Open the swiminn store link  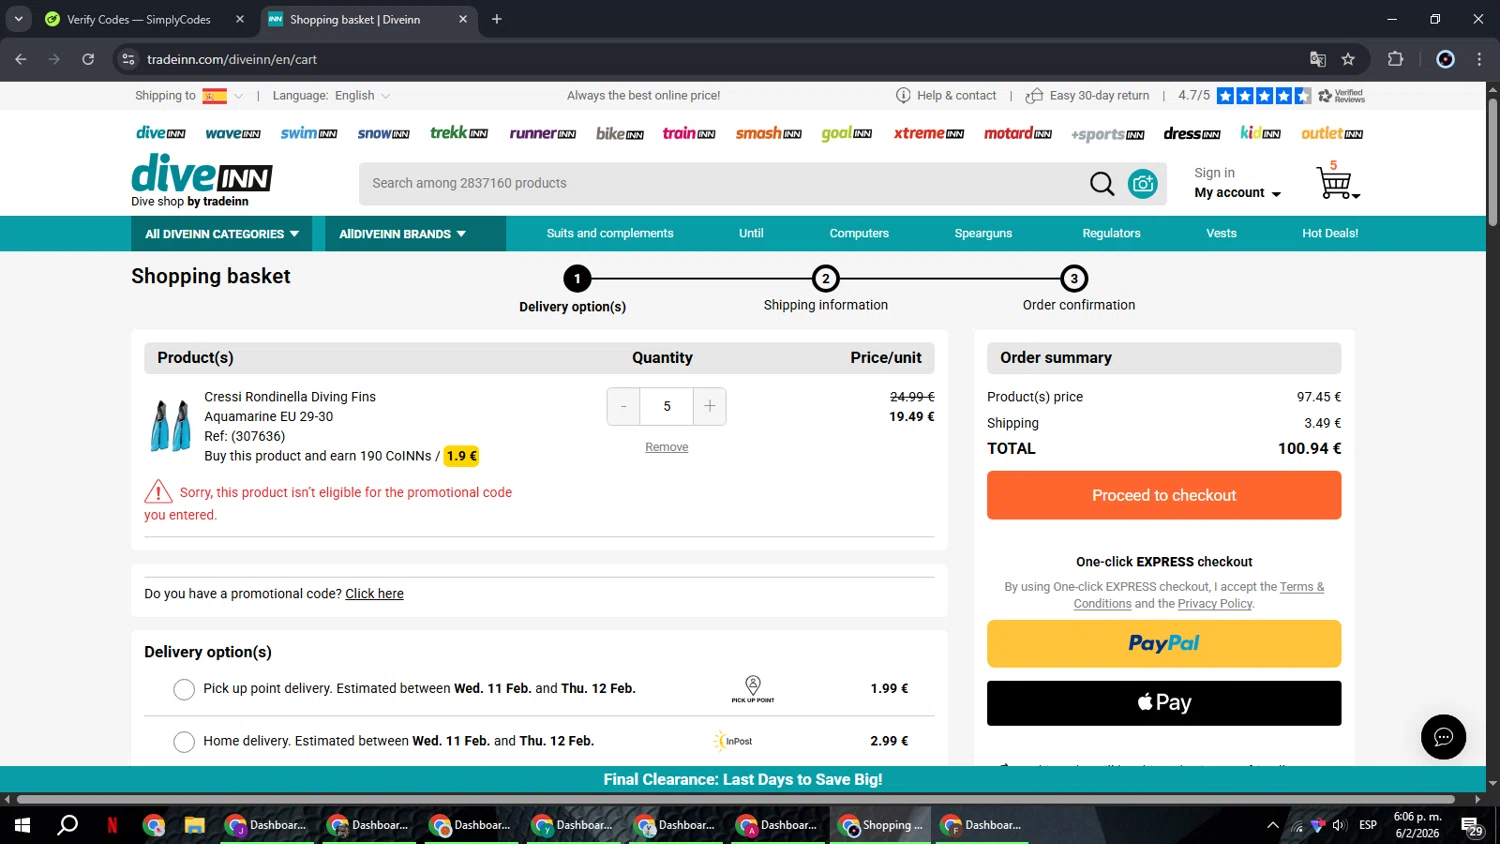pyautogui.click(x=309, y=133)
